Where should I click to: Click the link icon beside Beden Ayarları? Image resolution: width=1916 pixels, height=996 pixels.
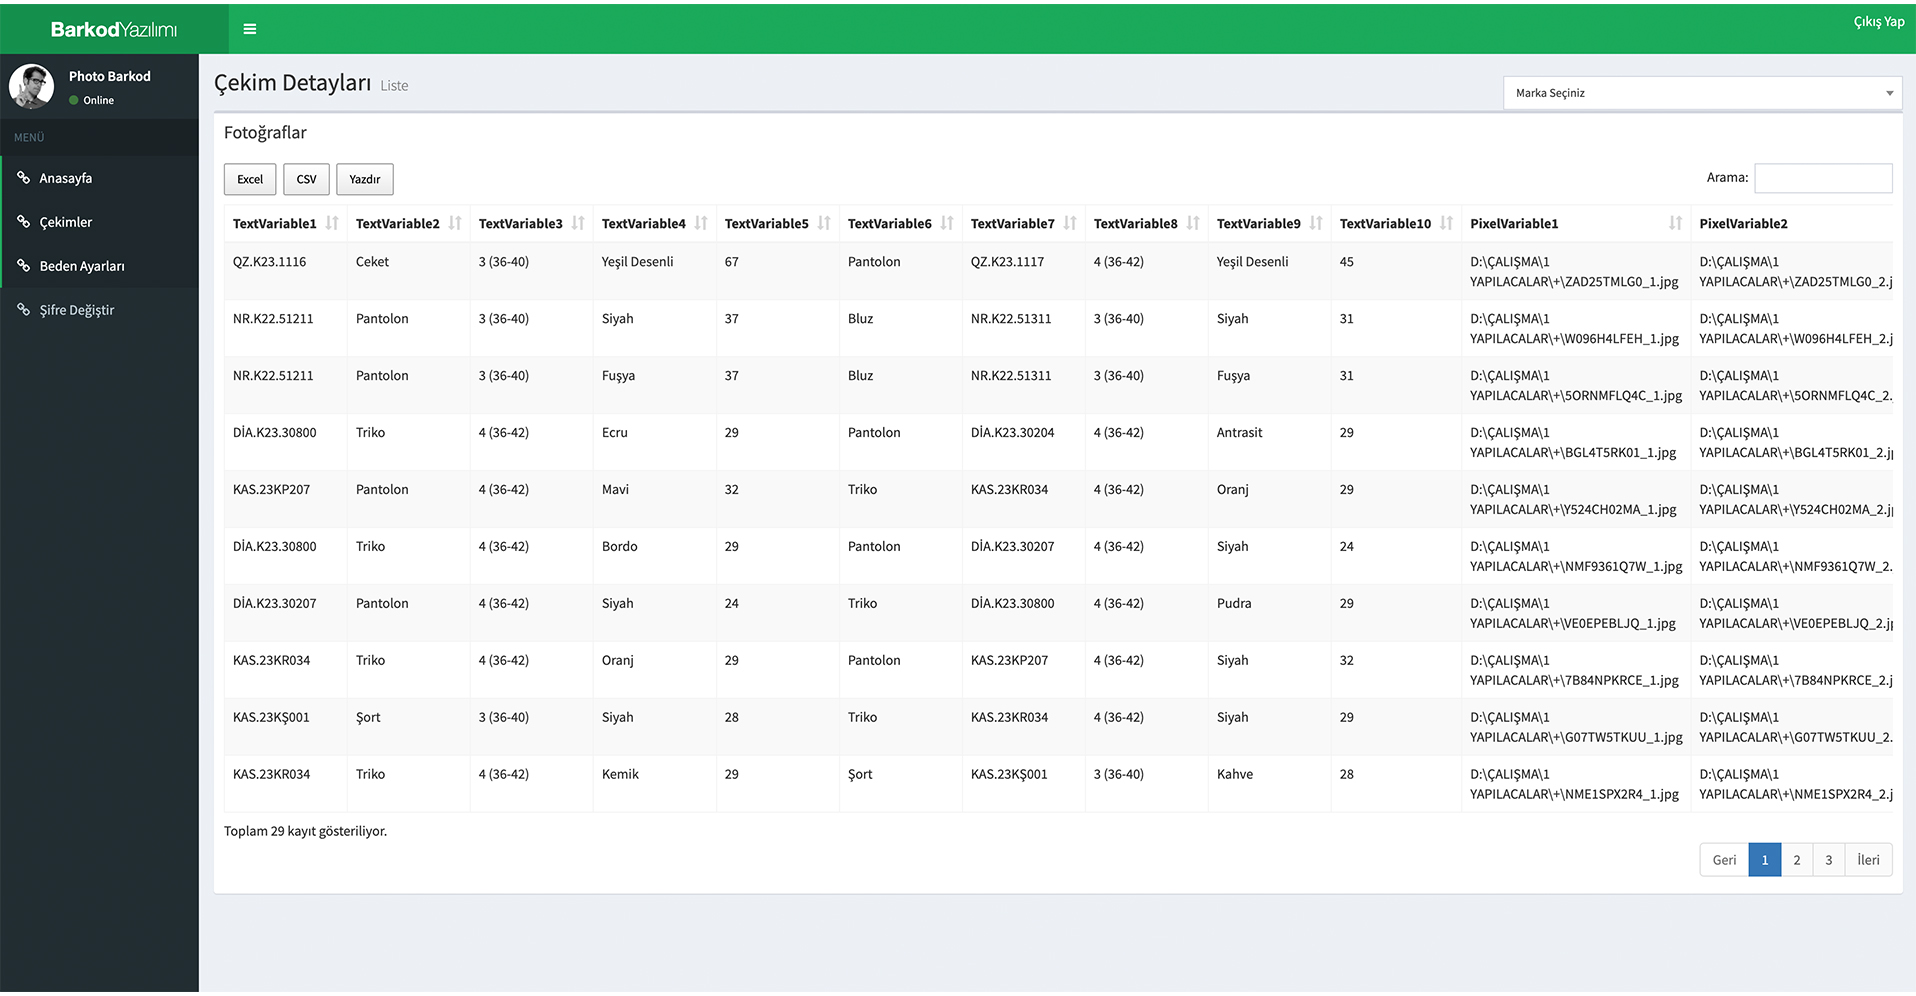23,266
